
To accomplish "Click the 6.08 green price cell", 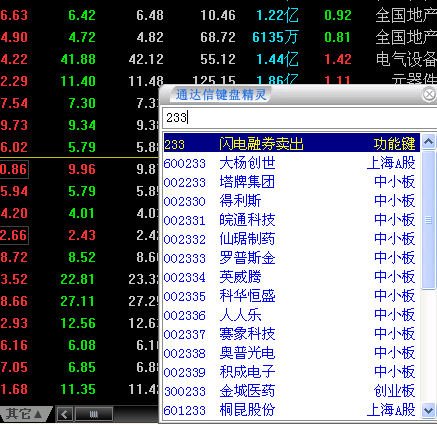I will coord(82,345).
